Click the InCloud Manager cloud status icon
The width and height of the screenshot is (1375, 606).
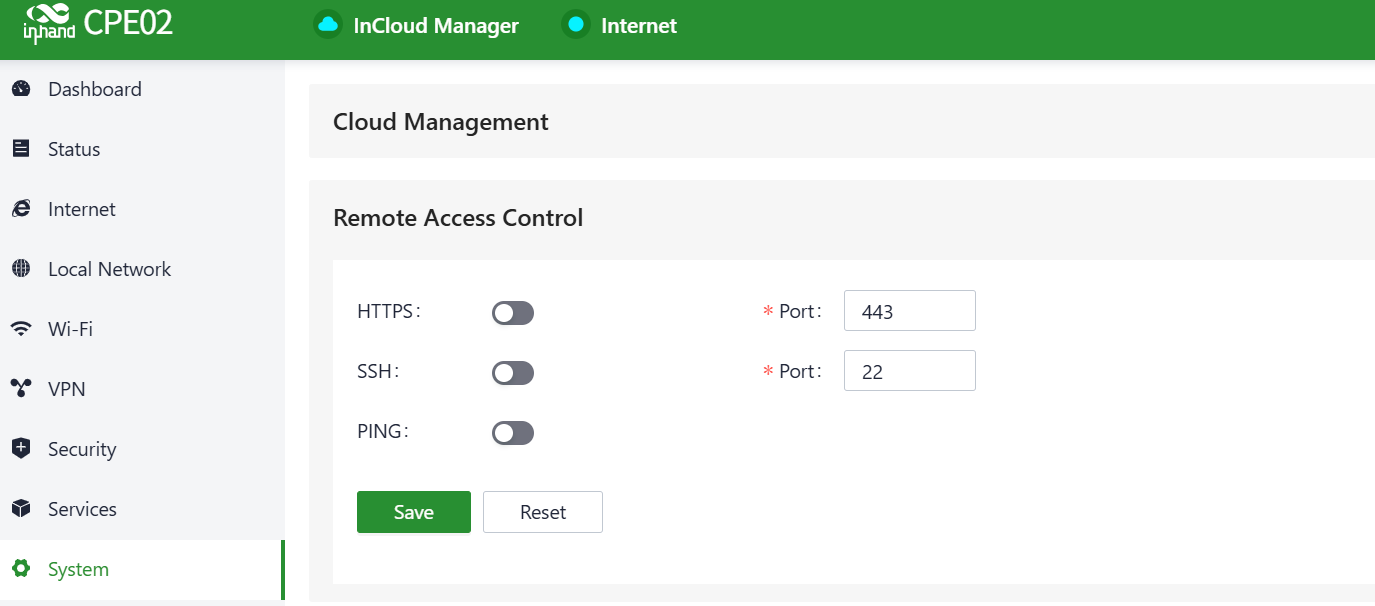328,26
